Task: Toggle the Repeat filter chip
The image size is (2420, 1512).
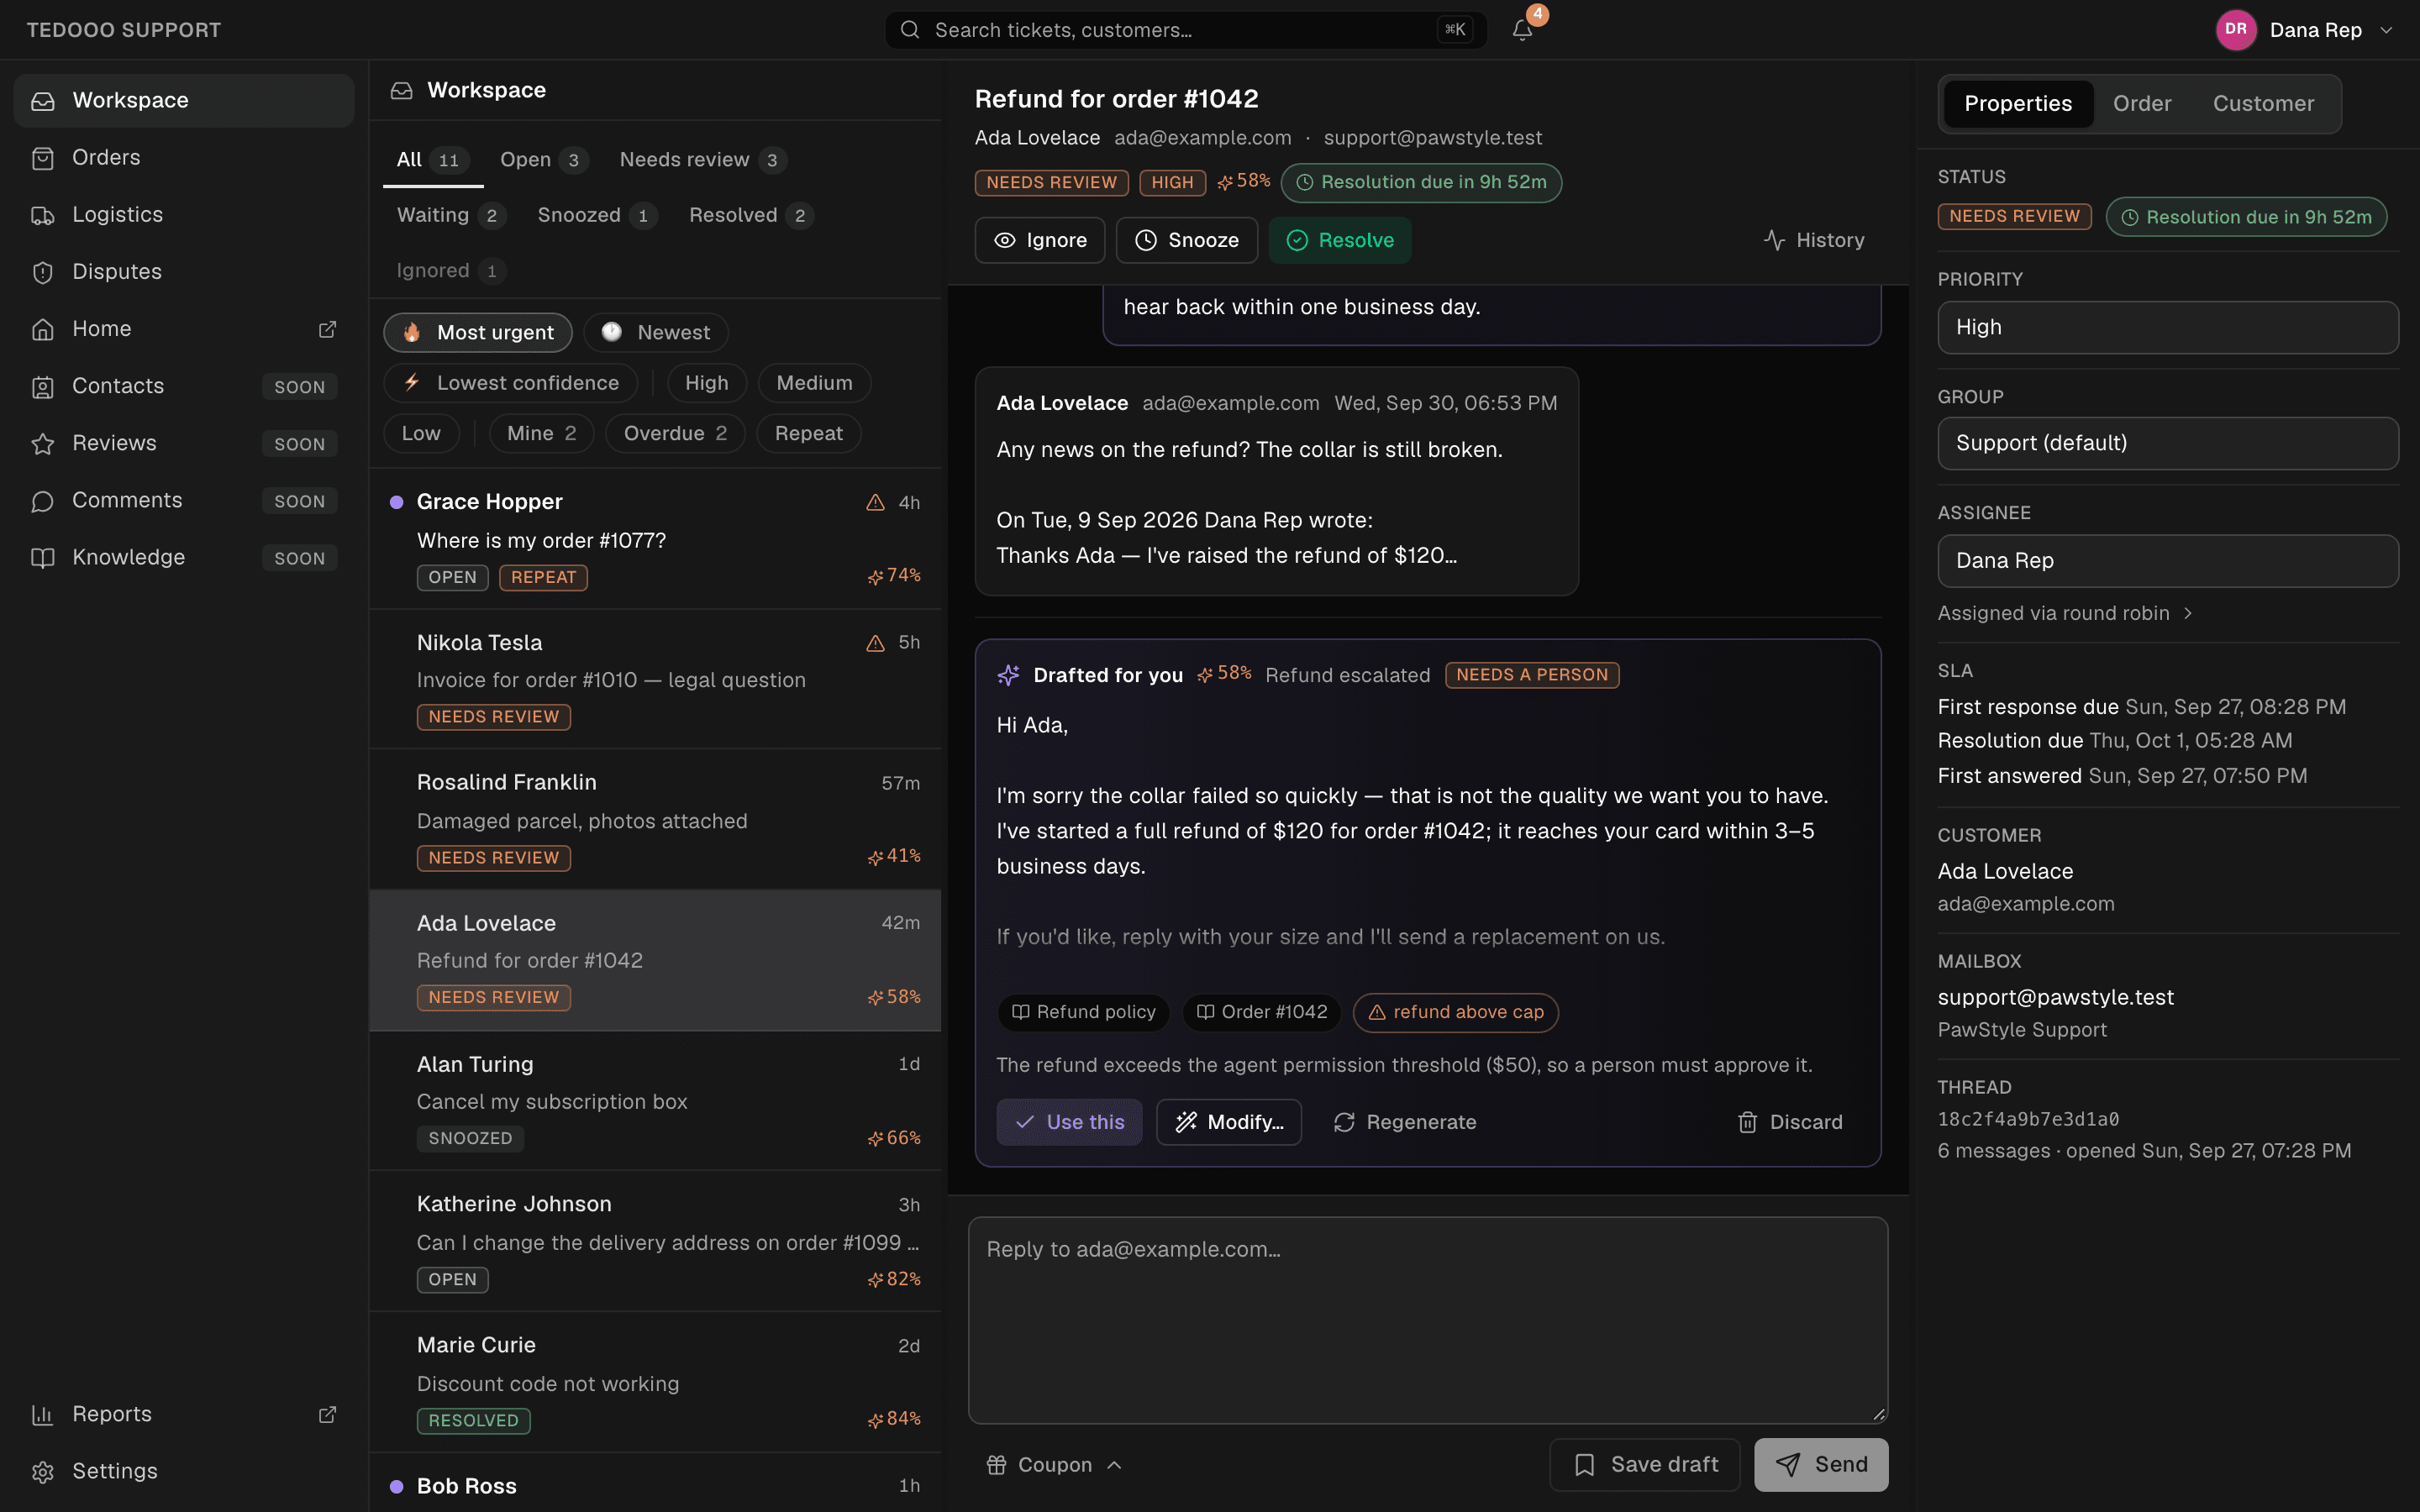Action: coord(808,433)
